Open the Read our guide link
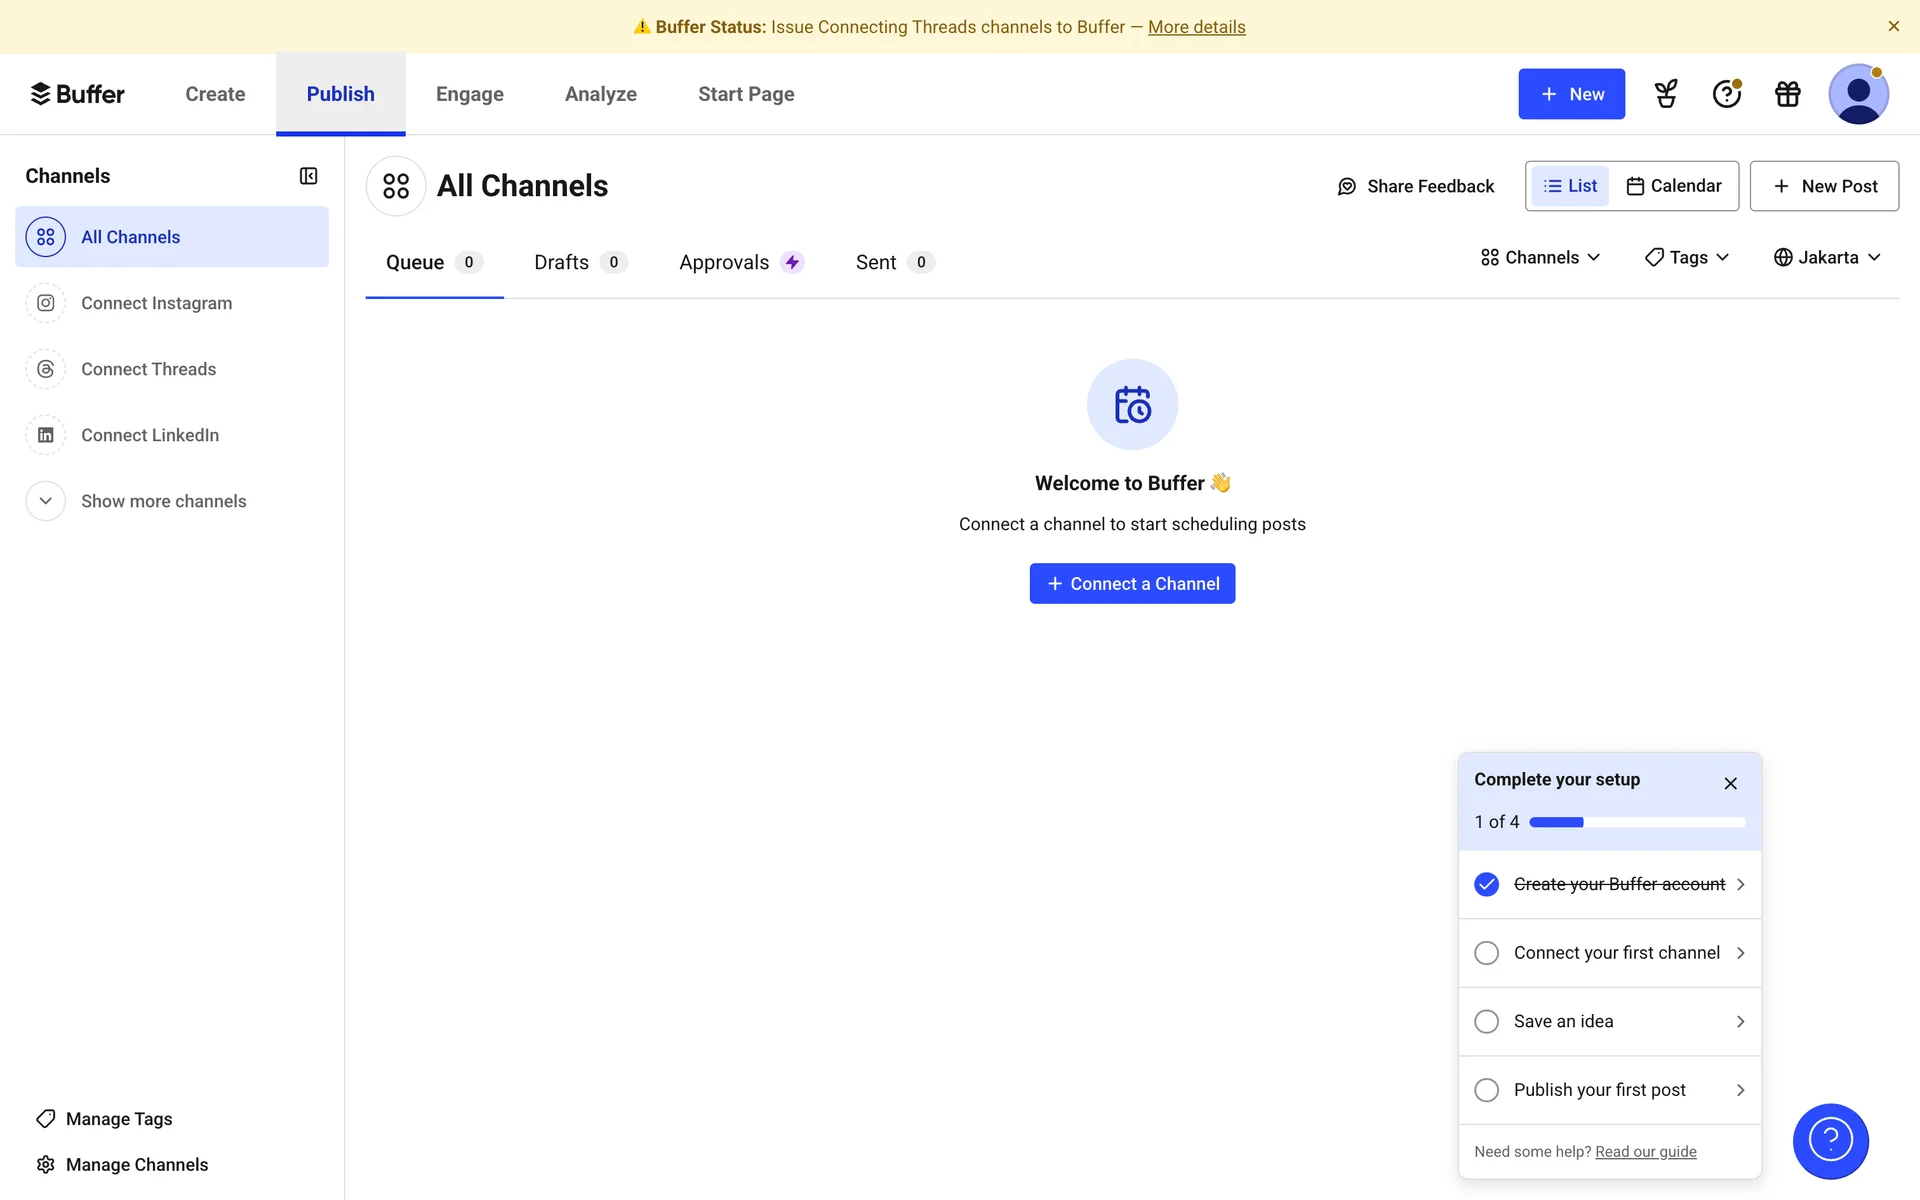The width and height of the screenshot is (1920, 1200). coord(1645,1152)
